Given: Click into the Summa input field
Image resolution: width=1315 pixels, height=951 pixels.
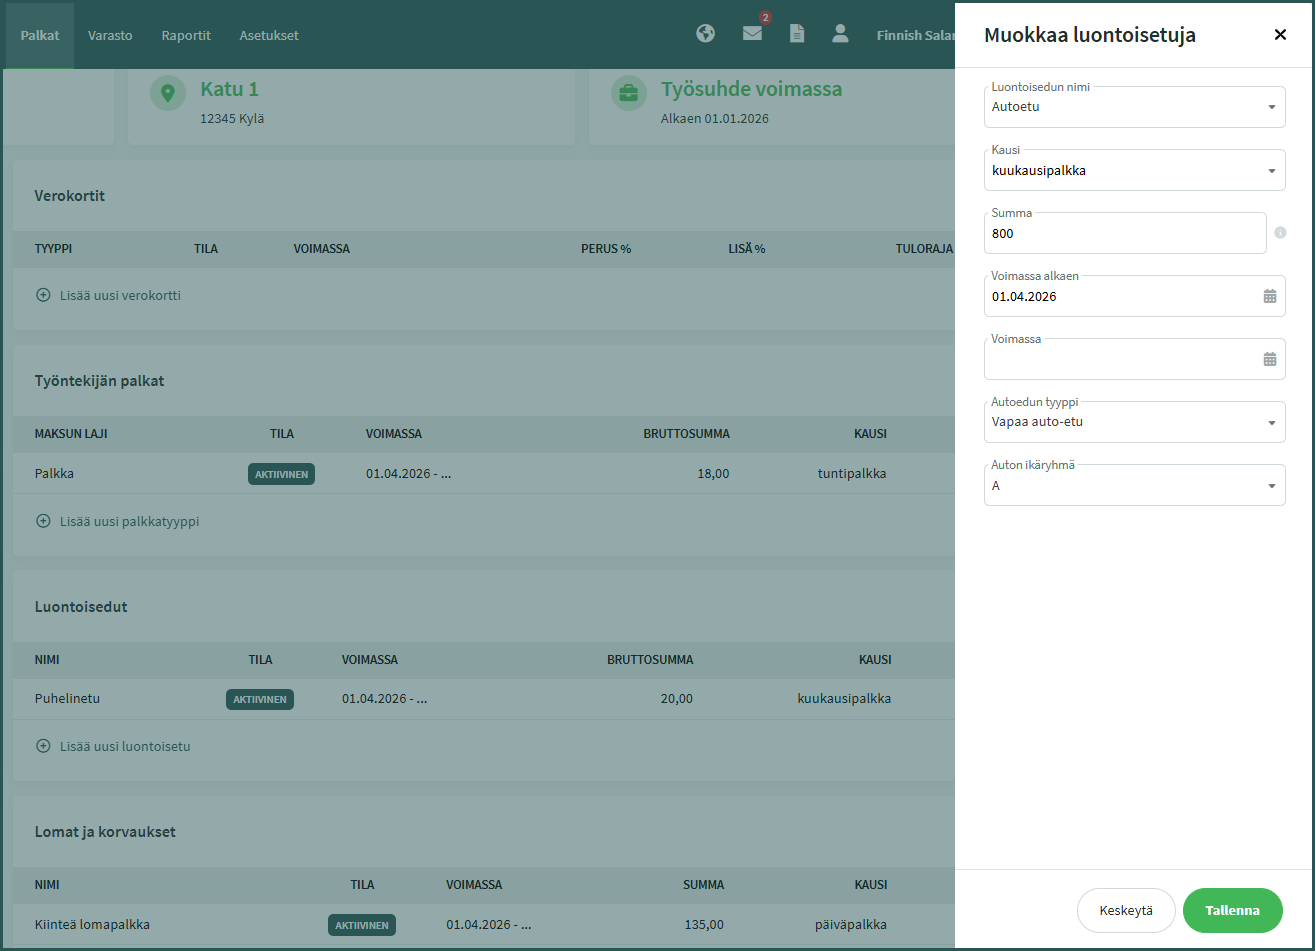Looking at the screenshot, I should pyautogui.click(x=1124, y=233).
